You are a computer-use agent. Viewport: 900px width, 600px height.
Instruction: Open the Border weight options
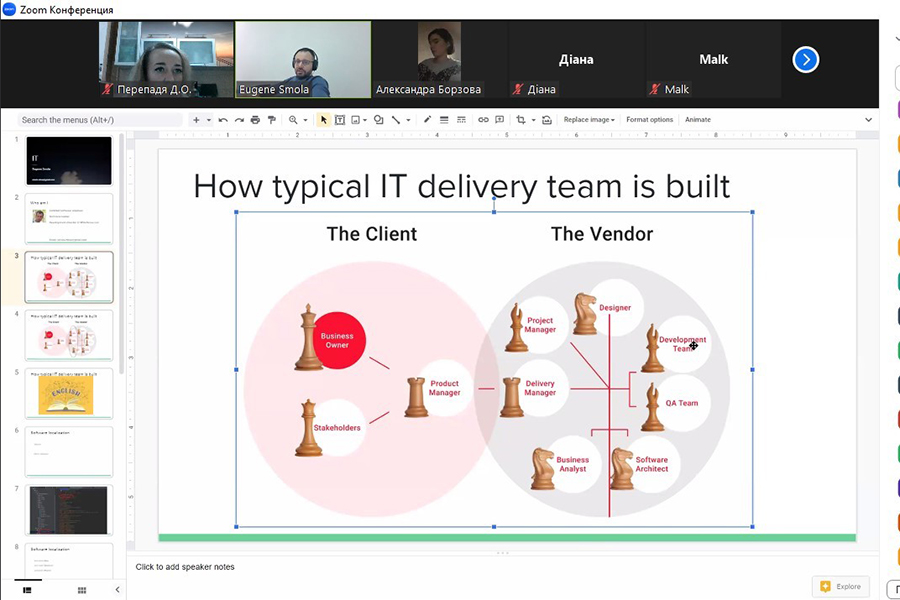444,119
